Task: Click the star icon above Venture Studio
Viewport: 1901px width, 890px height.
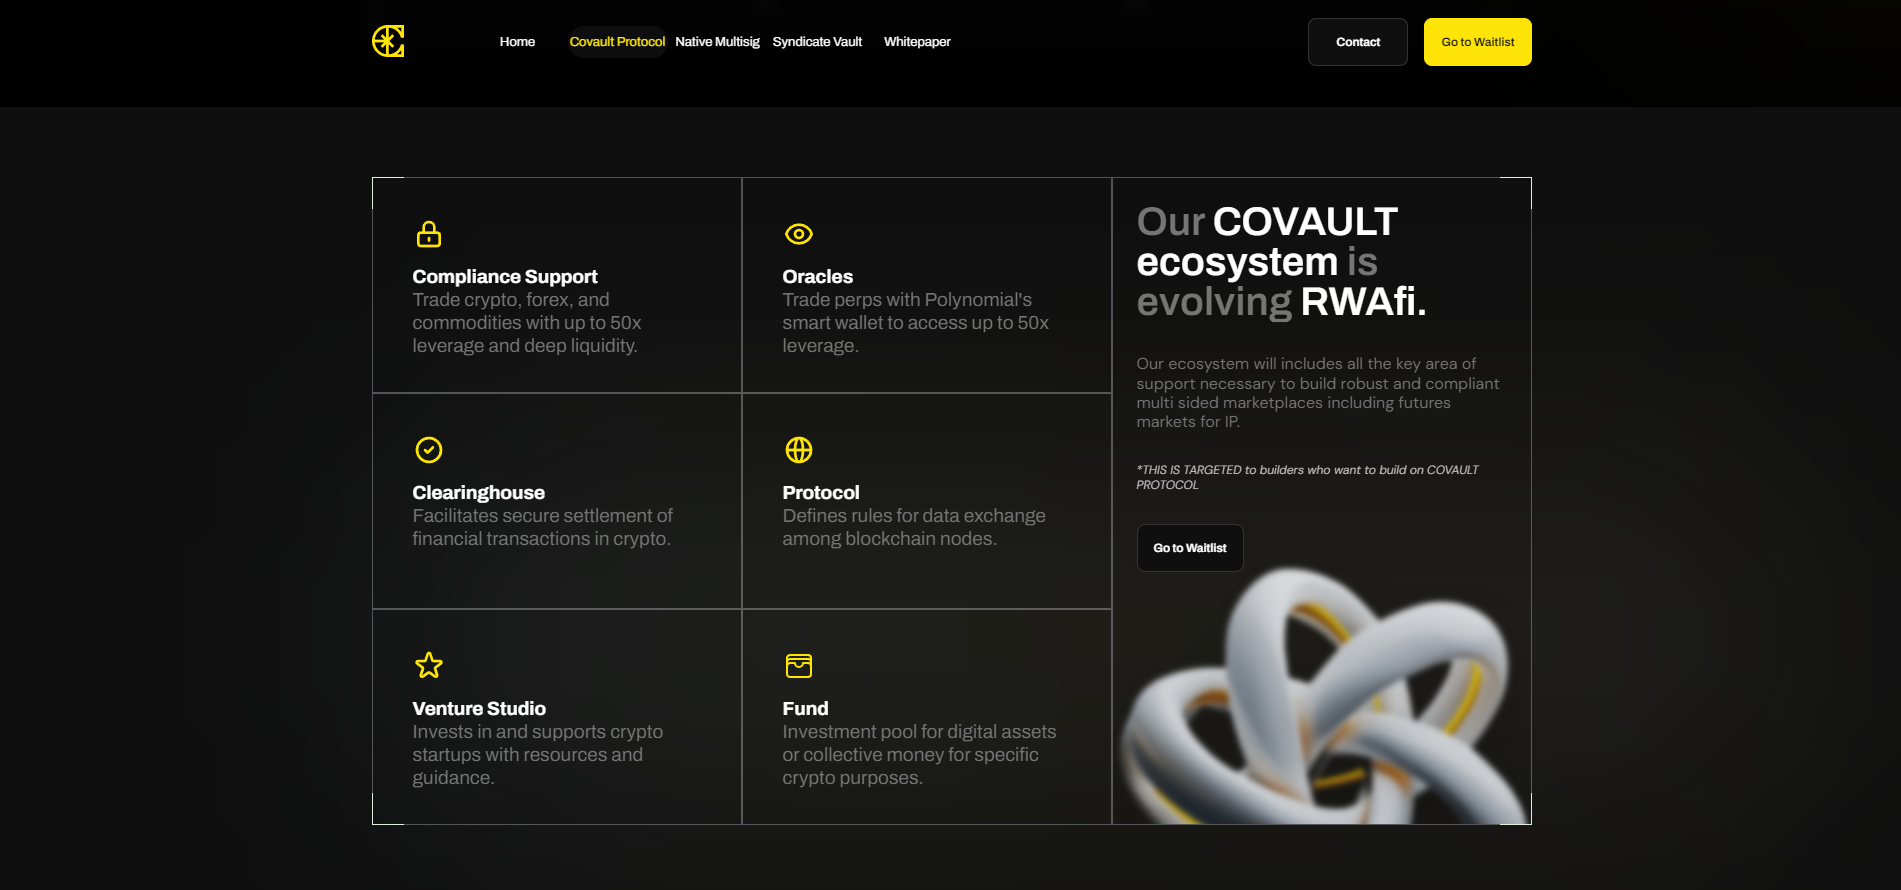Action: tap(429, 665)
